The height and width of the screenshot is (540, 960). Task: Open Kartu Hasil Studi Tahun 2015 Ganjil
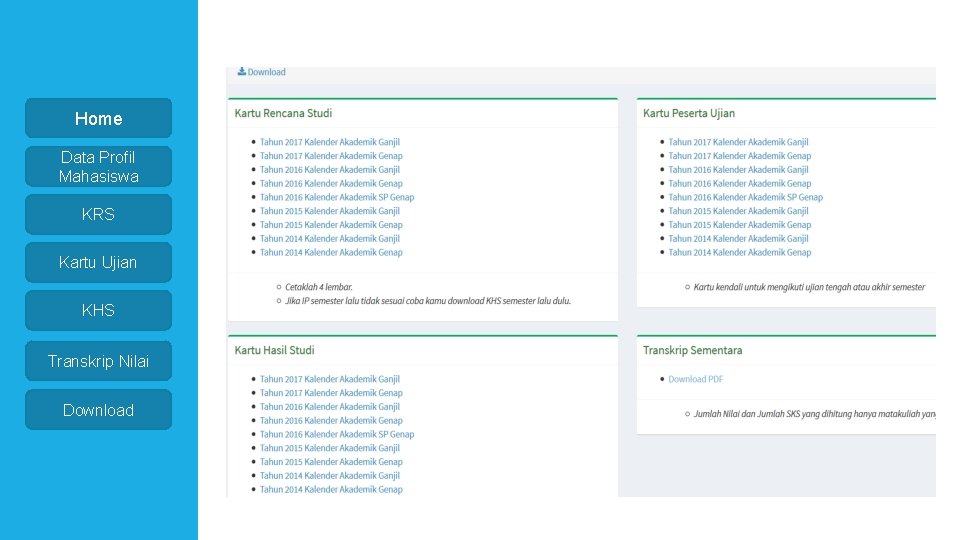(x=329, y=448)
